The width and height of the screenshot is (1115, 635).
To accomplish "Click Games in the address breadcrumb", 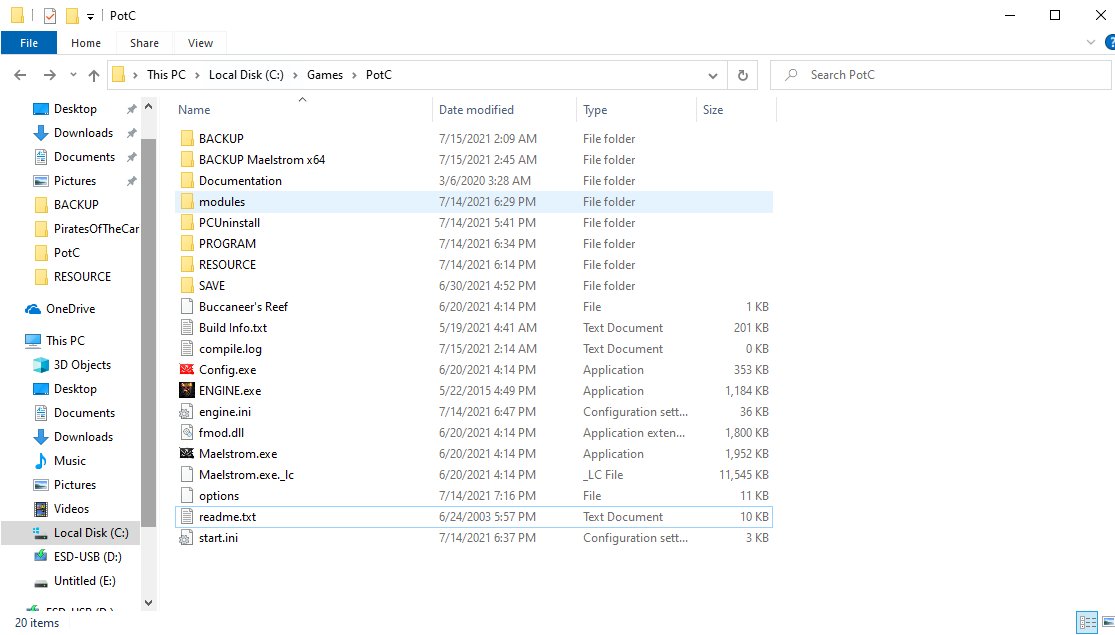I will [325, 75].
